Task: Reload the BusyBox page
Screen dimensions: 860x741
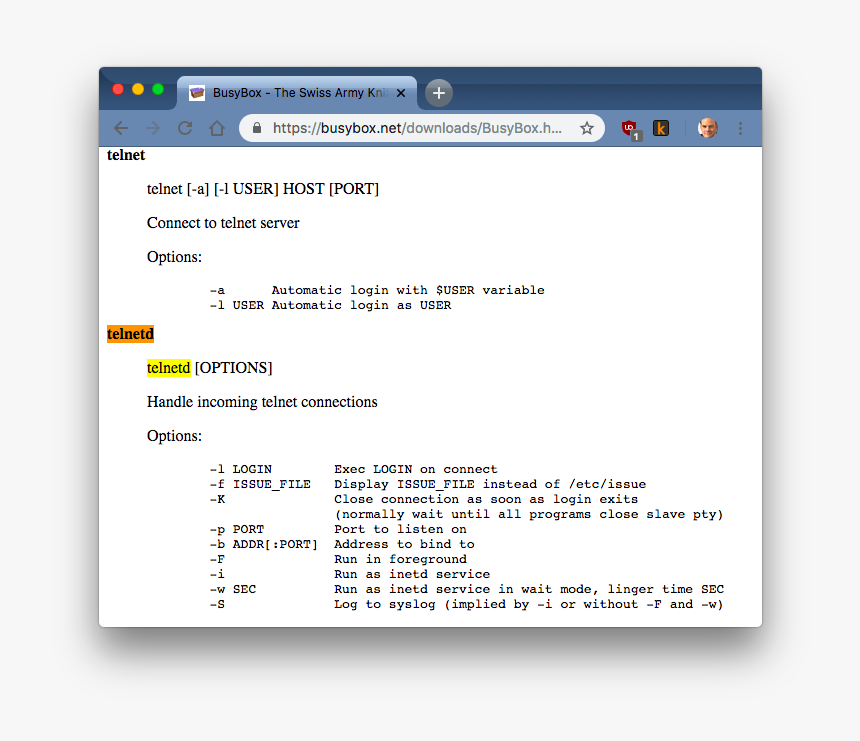Action: coord(185,128)
